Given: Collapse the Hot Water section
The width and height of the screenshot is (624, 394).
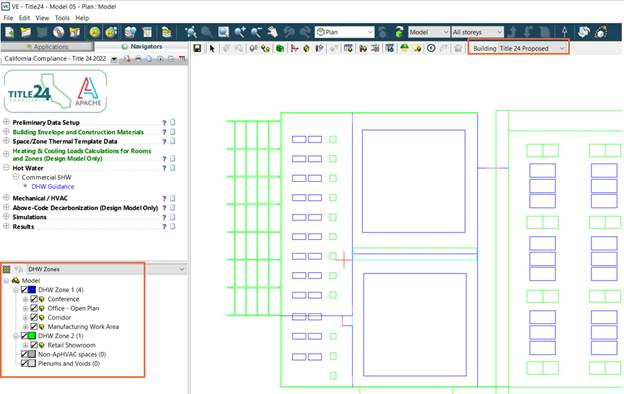Looking at the screenshot, I should (x=6, y=168).
